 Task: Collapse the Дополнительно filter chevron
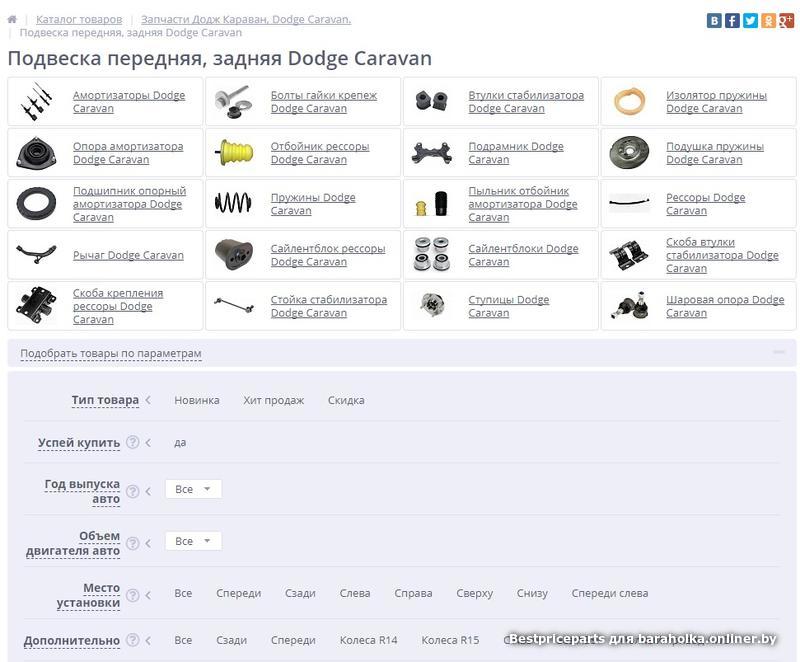point(148,640)
